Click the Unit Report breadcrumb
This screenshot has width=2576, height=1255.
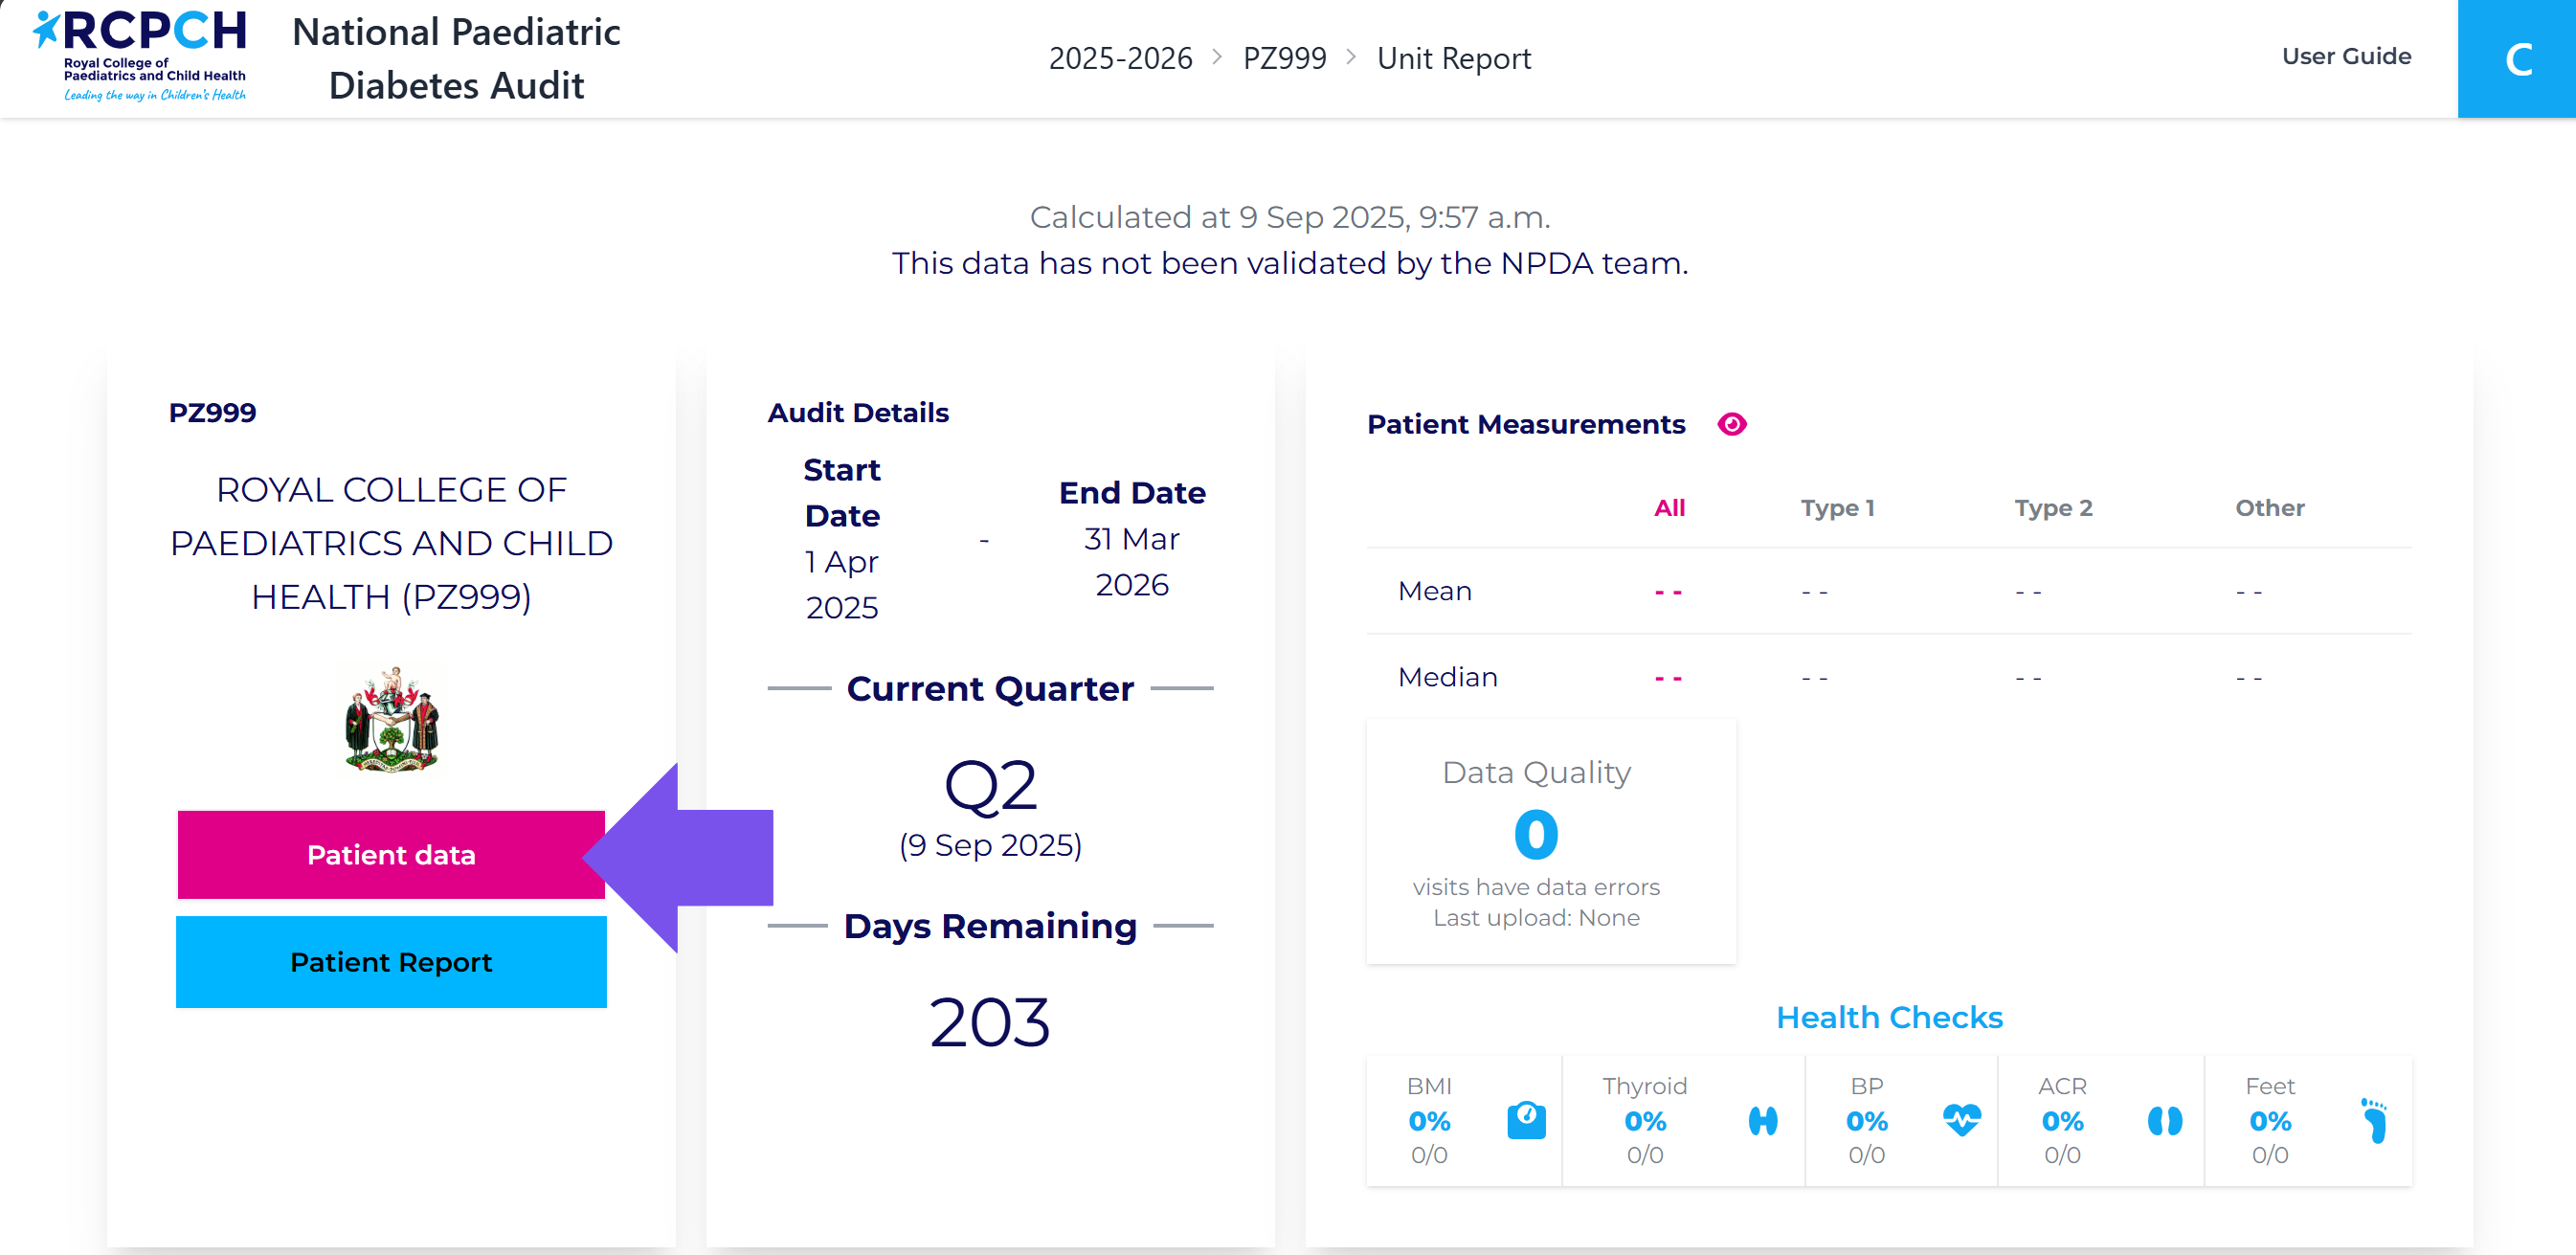pyautogui.click(x=1453, y=58)
